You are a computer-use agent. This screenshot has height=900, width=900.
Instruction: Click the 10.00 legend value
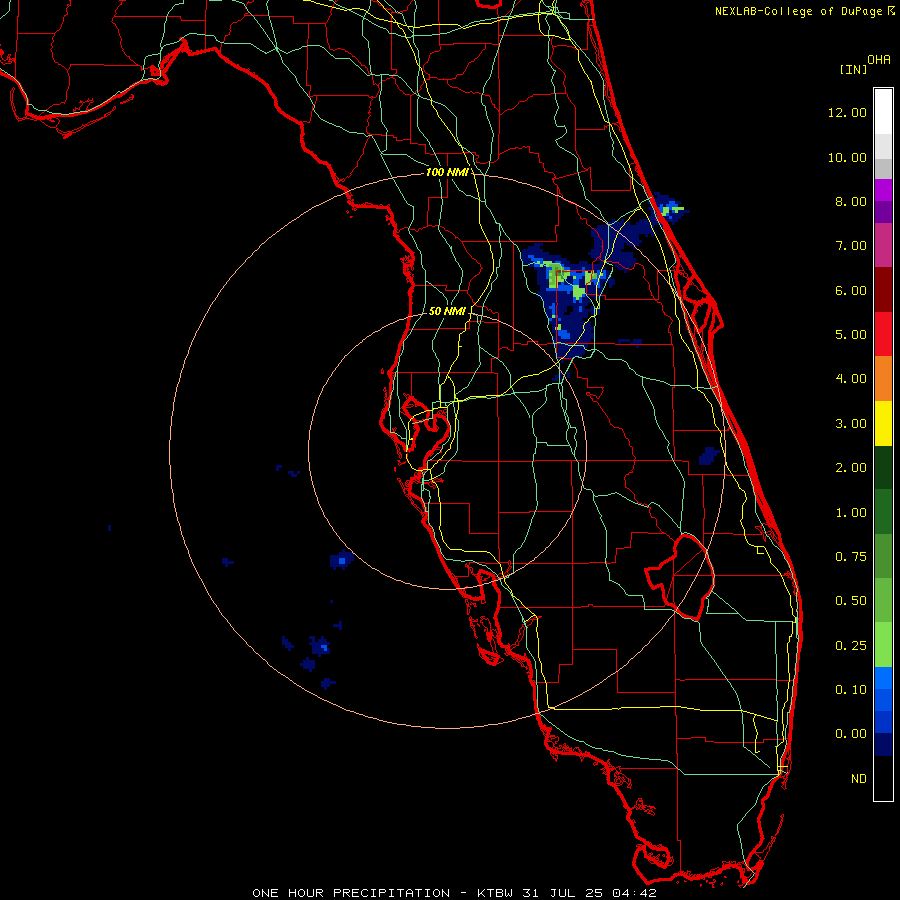(x=847, y=157)
